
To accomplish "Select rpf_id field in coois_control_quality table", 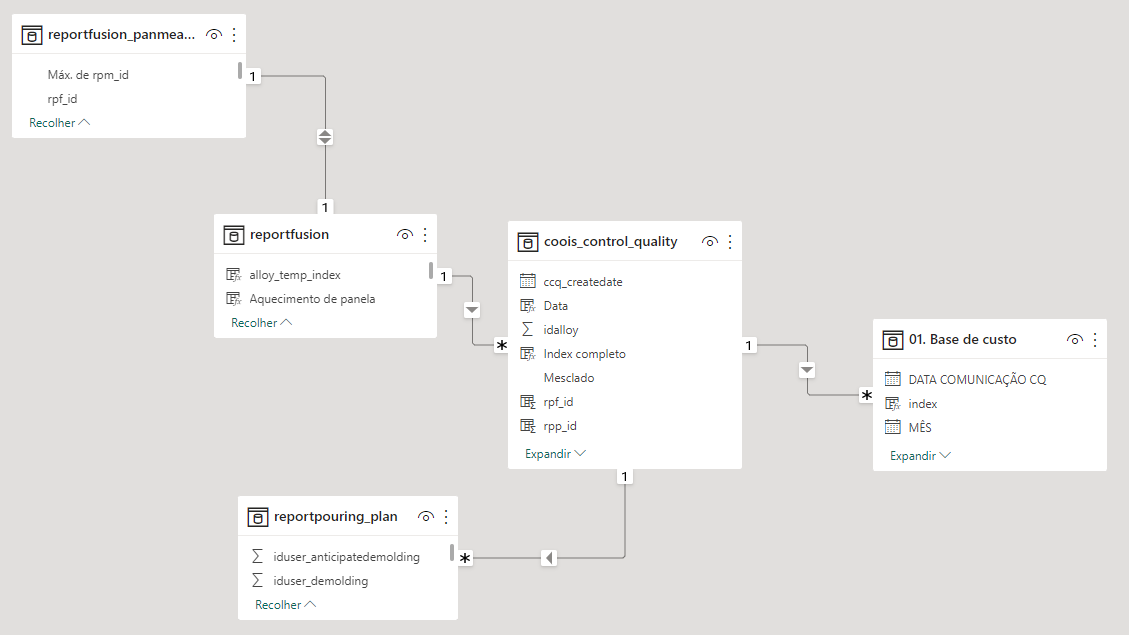I will click(558, 402).
